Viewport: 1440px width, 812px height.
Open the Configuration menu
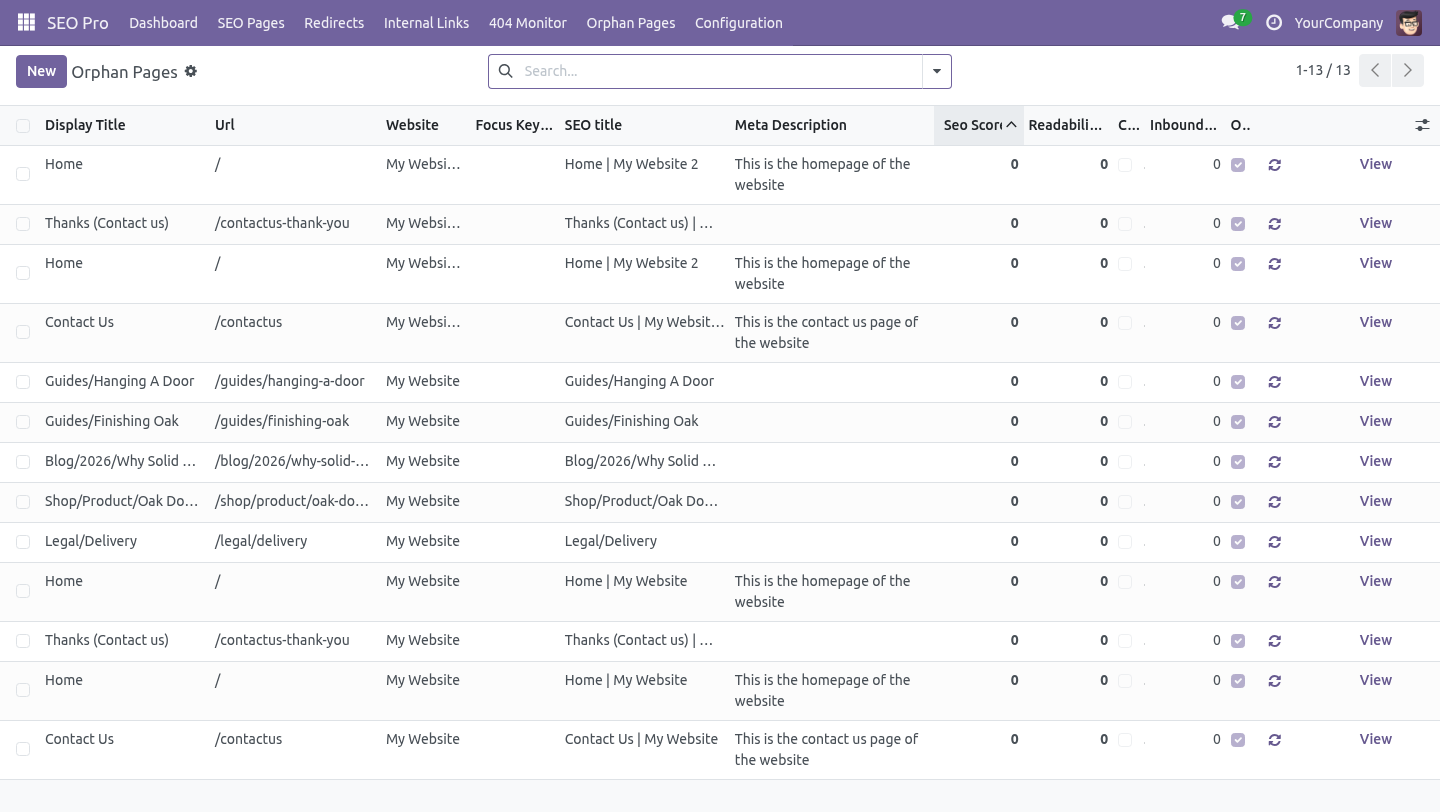(739, 22)
